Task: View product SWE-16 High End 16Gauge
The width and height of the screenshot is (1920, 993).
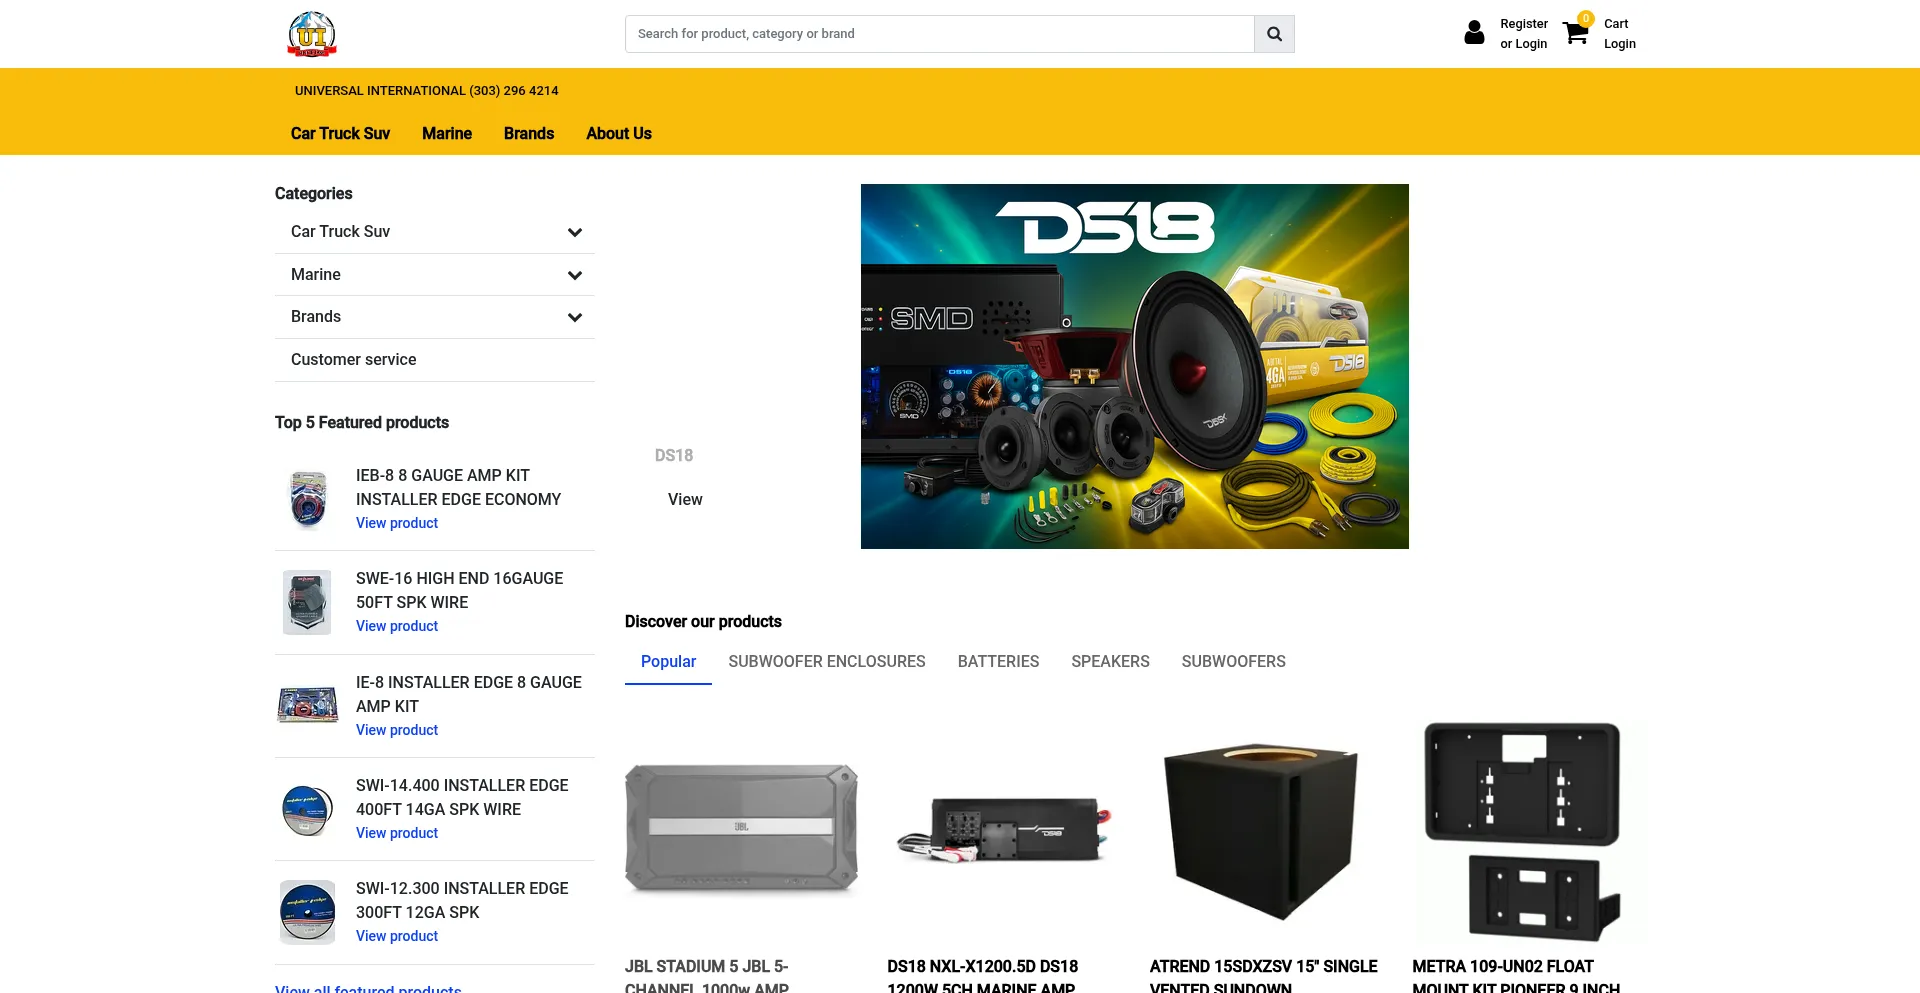Action: 397,626
